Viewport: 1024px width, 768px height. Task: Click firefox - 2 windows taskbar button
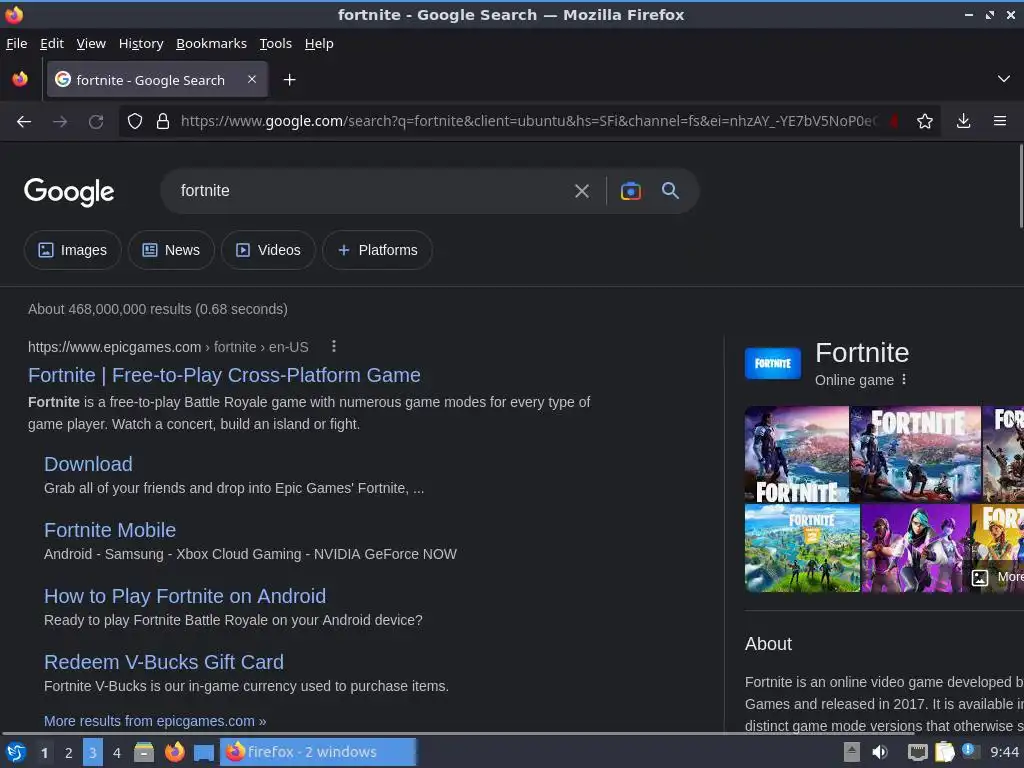point(318,752)
